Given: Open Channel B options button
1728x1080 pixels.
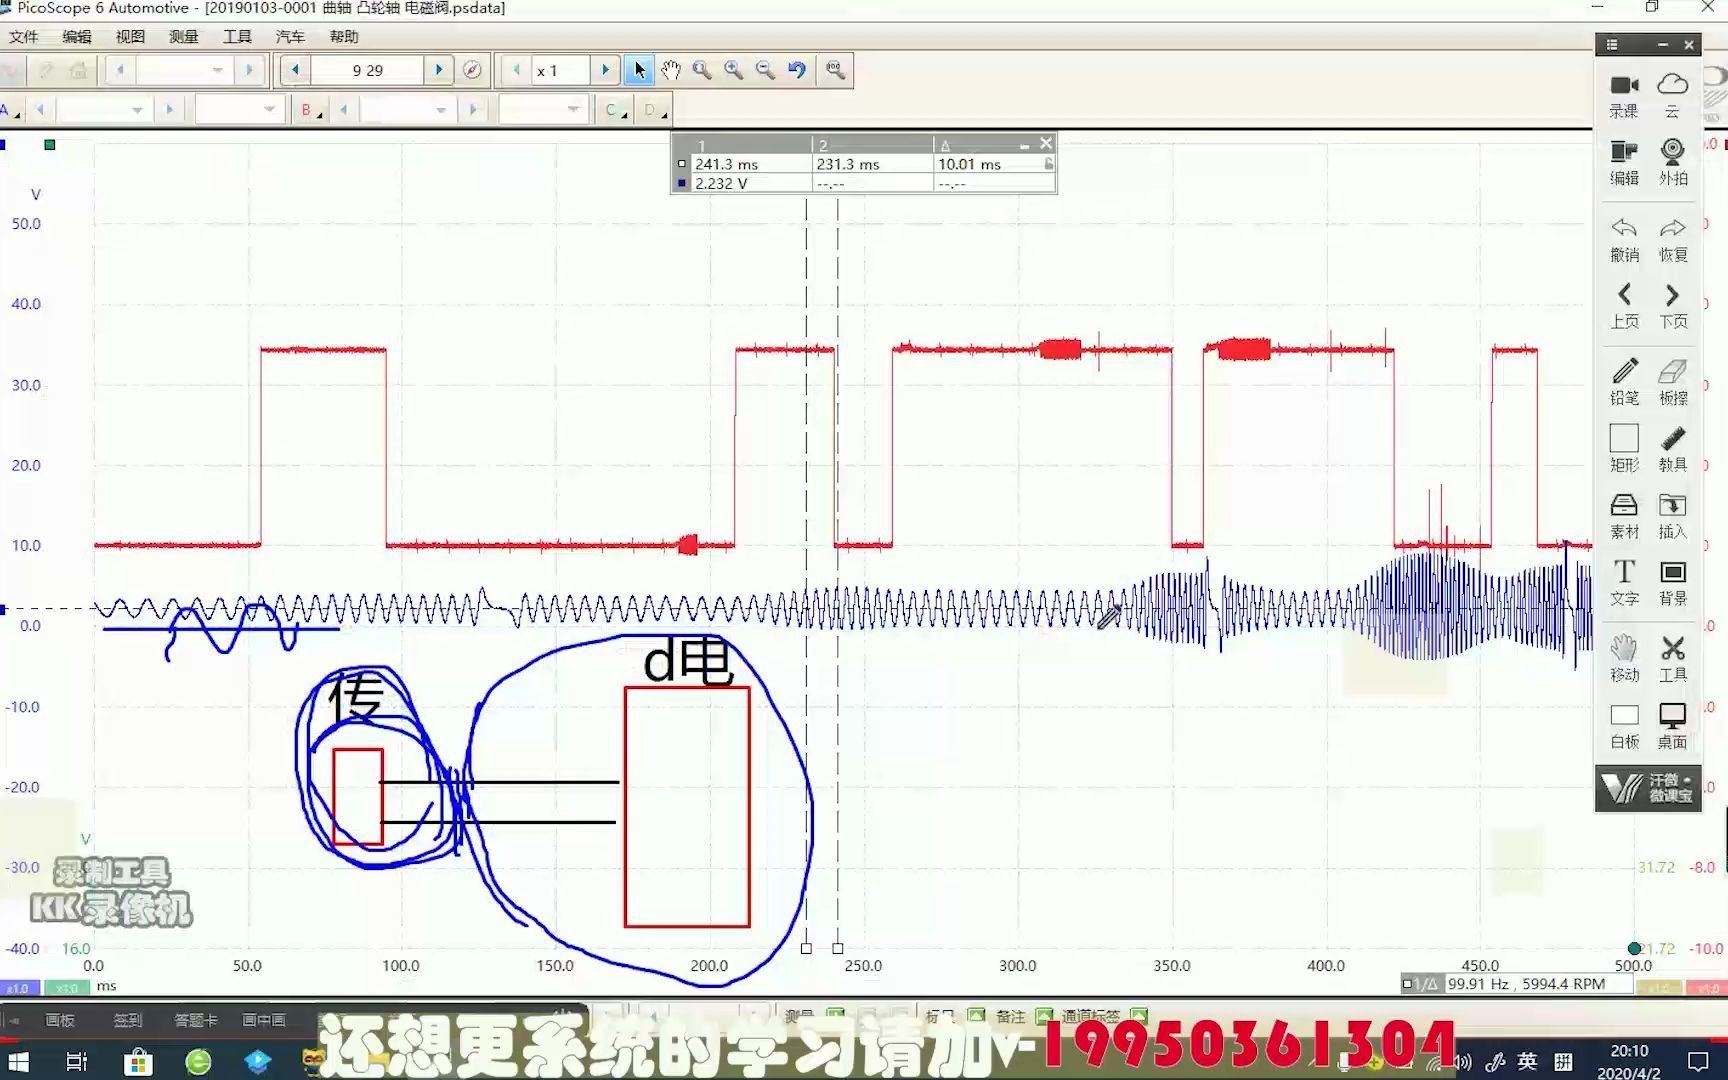Looking at the screenshot, I should click(312, 110).
